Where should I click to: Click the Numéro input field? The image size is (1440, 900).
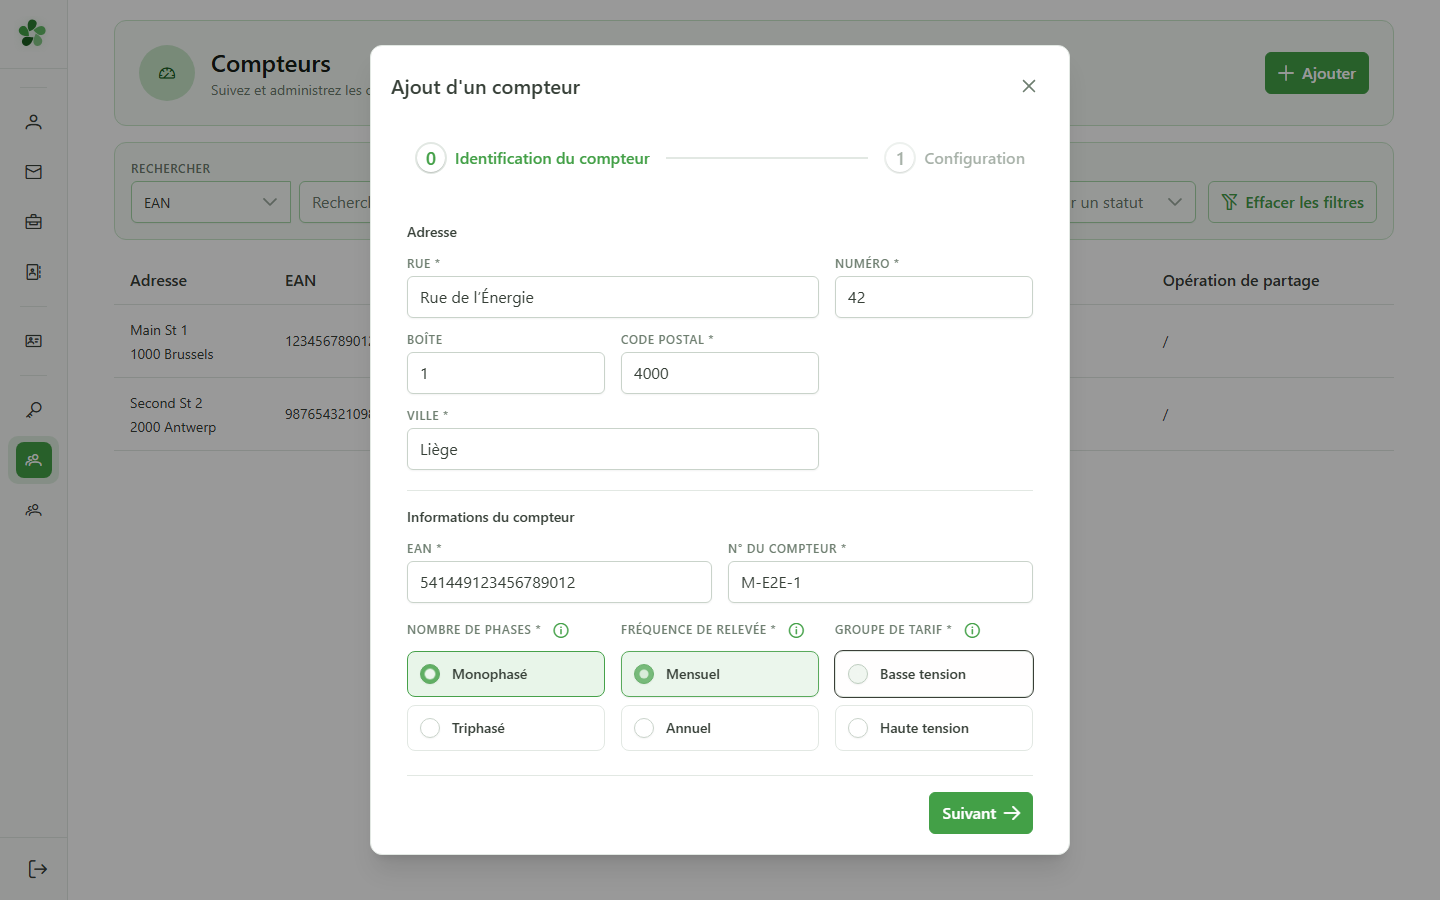(x=934, y=297)
